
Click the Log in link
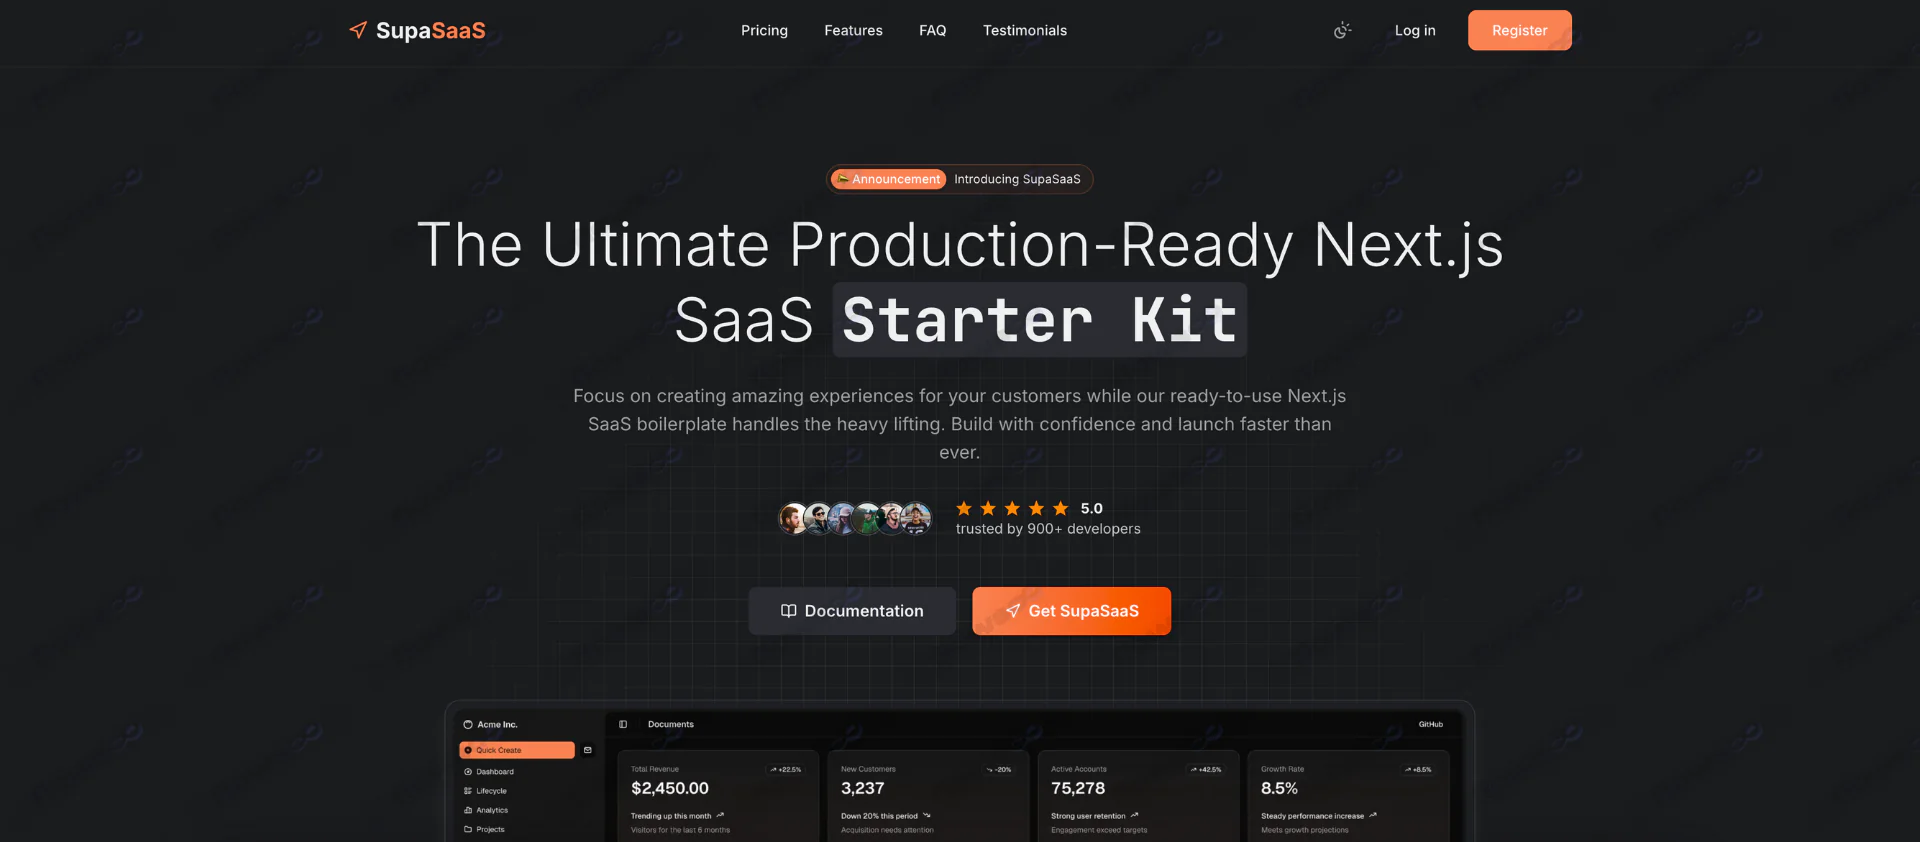(1415, 31)
